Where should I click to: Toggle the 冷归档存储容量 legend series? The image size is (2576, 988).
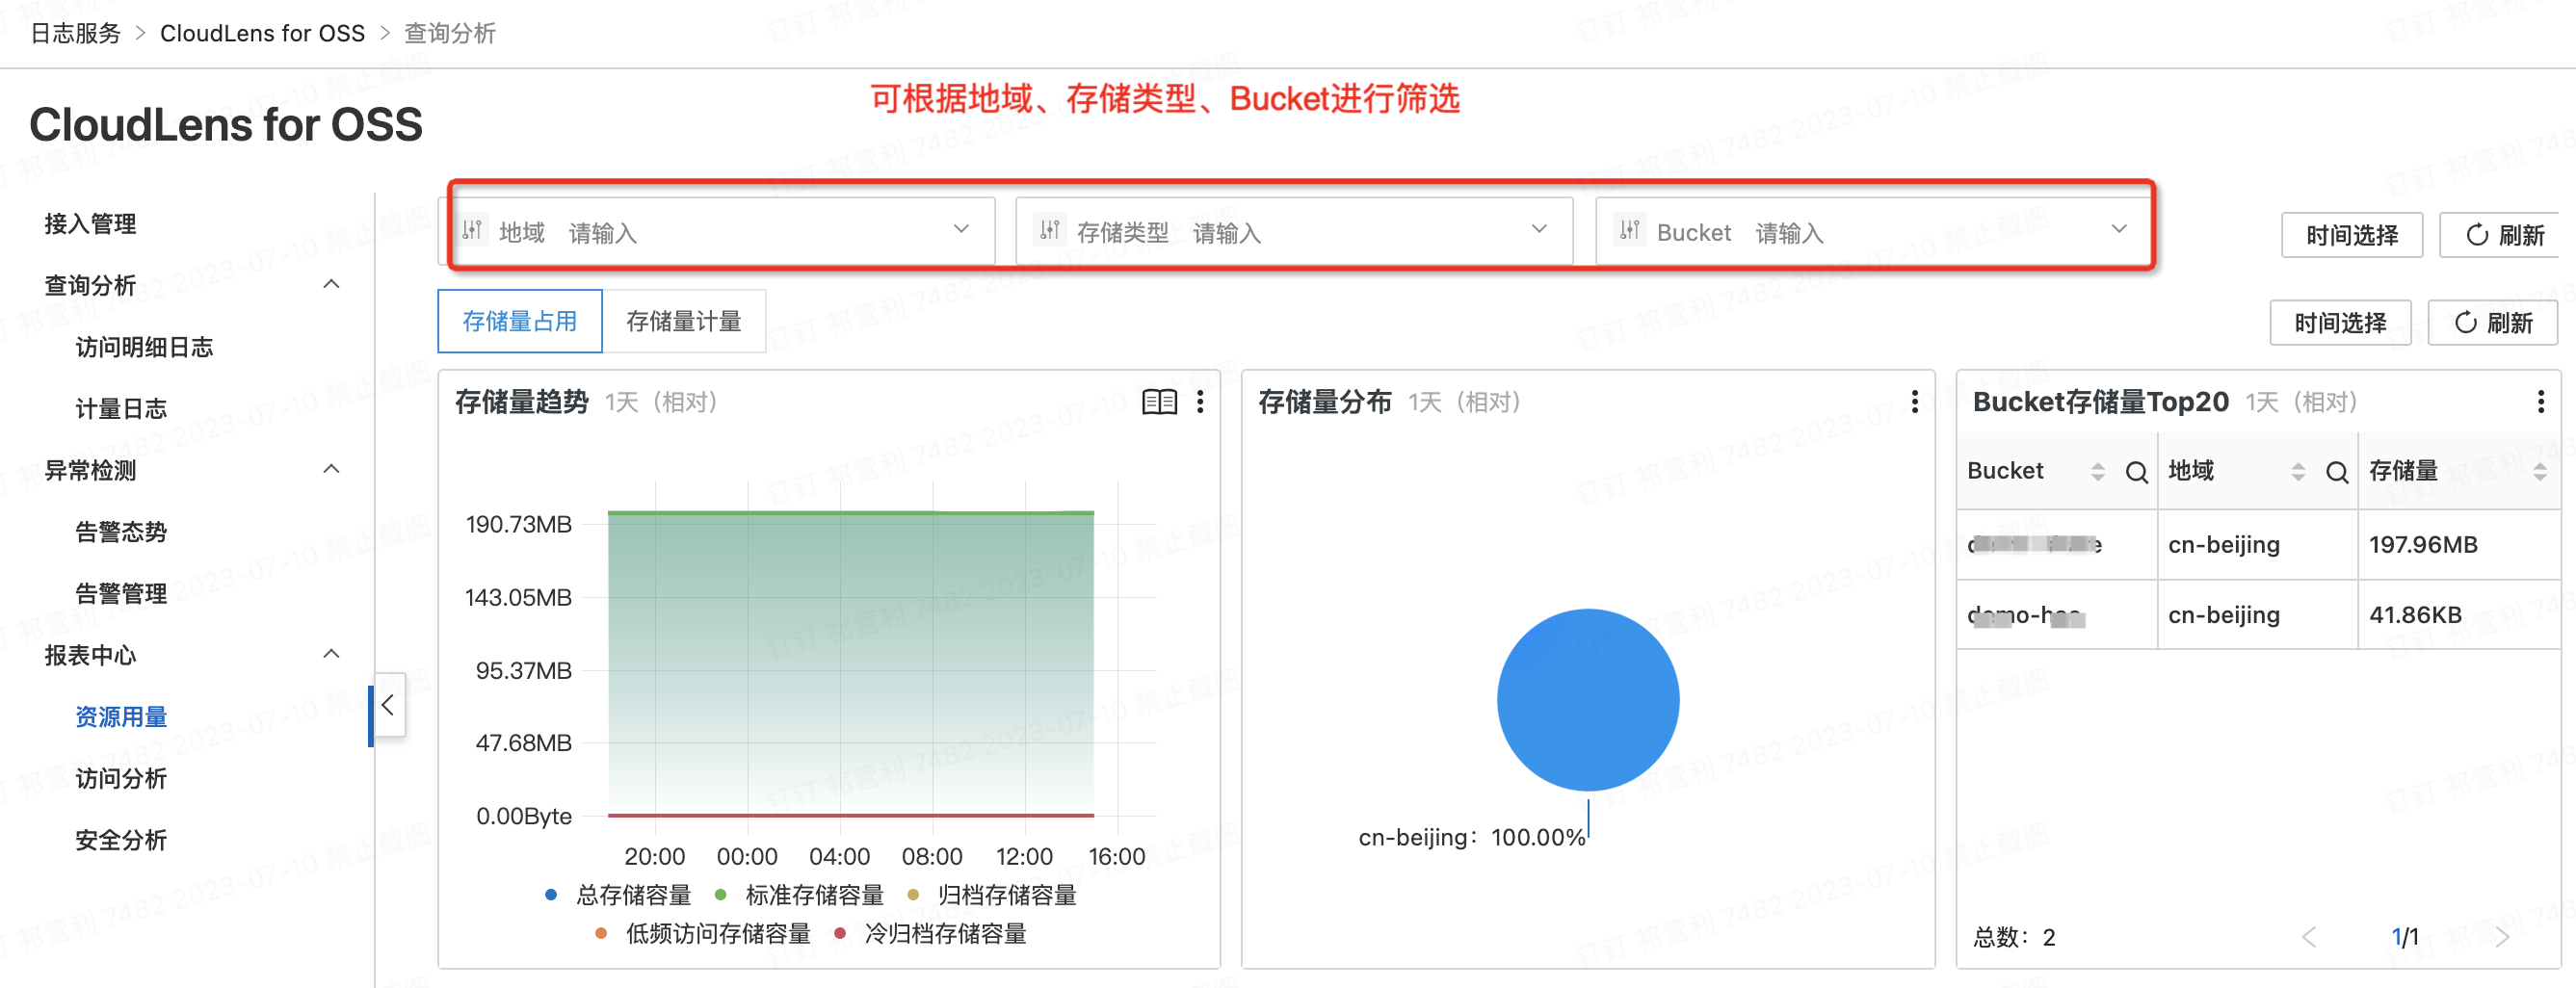pos(931,934)
